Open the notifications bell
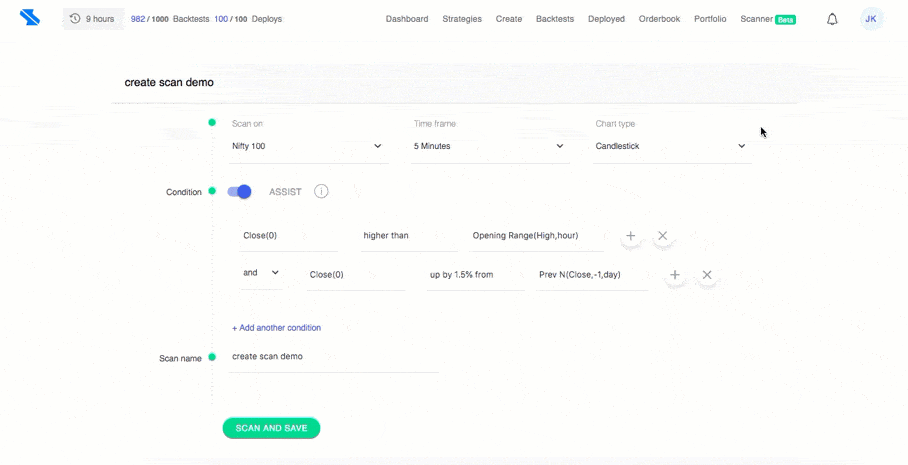Image resolution: width=908 pixels, height=465 pixels. click(832, 19)
